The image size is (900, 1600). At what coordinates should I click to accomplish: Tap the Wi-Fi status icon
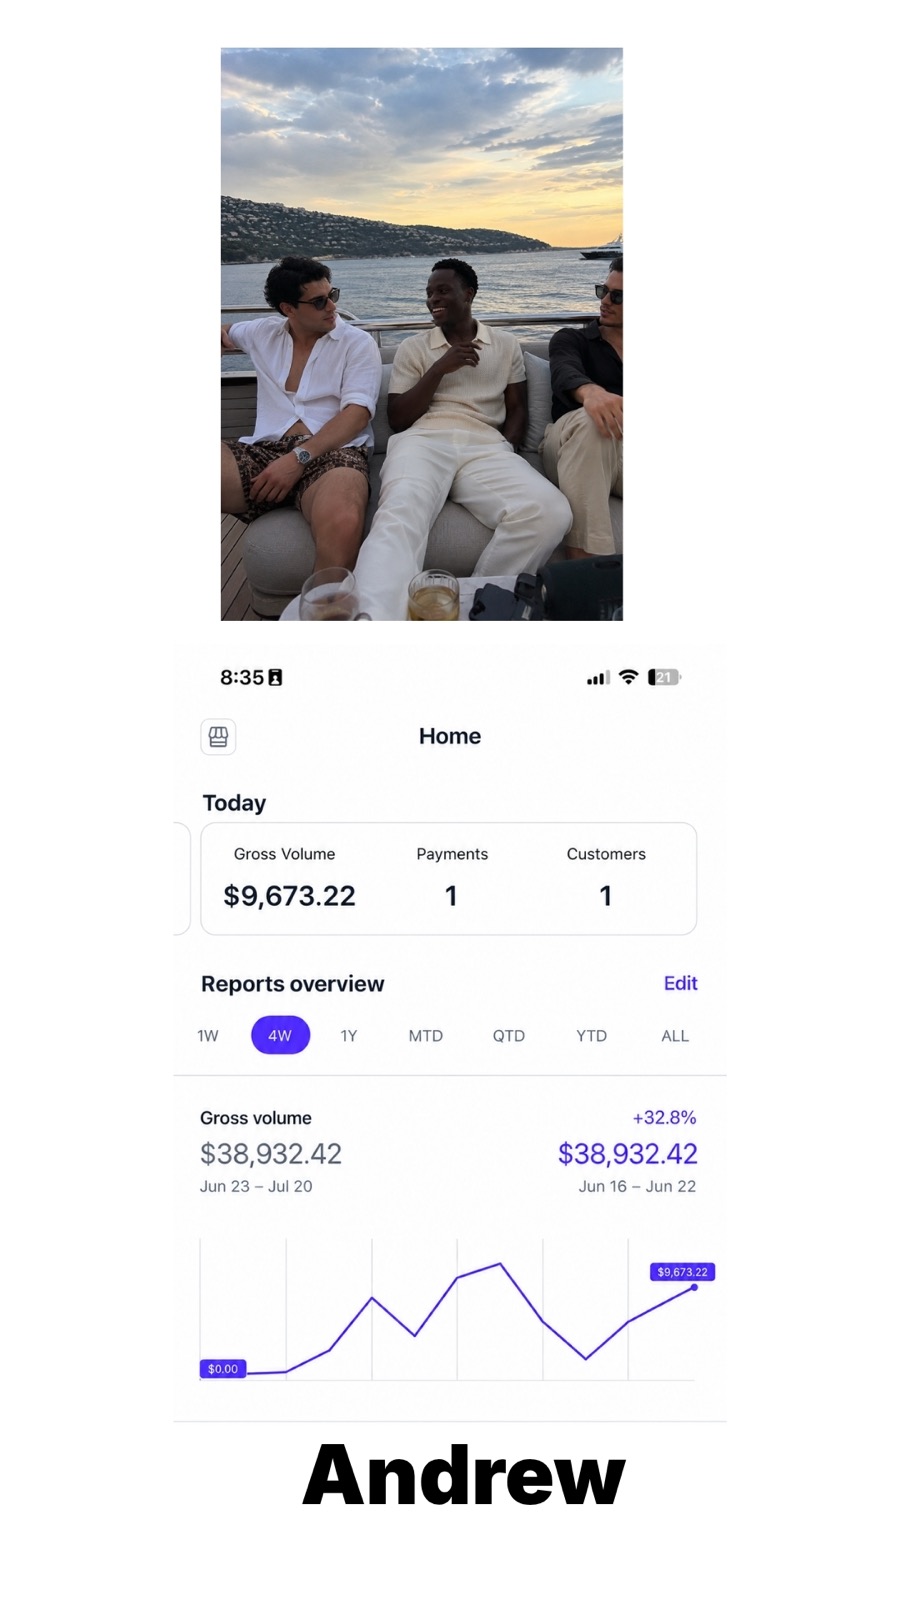(x=628, y=677)
